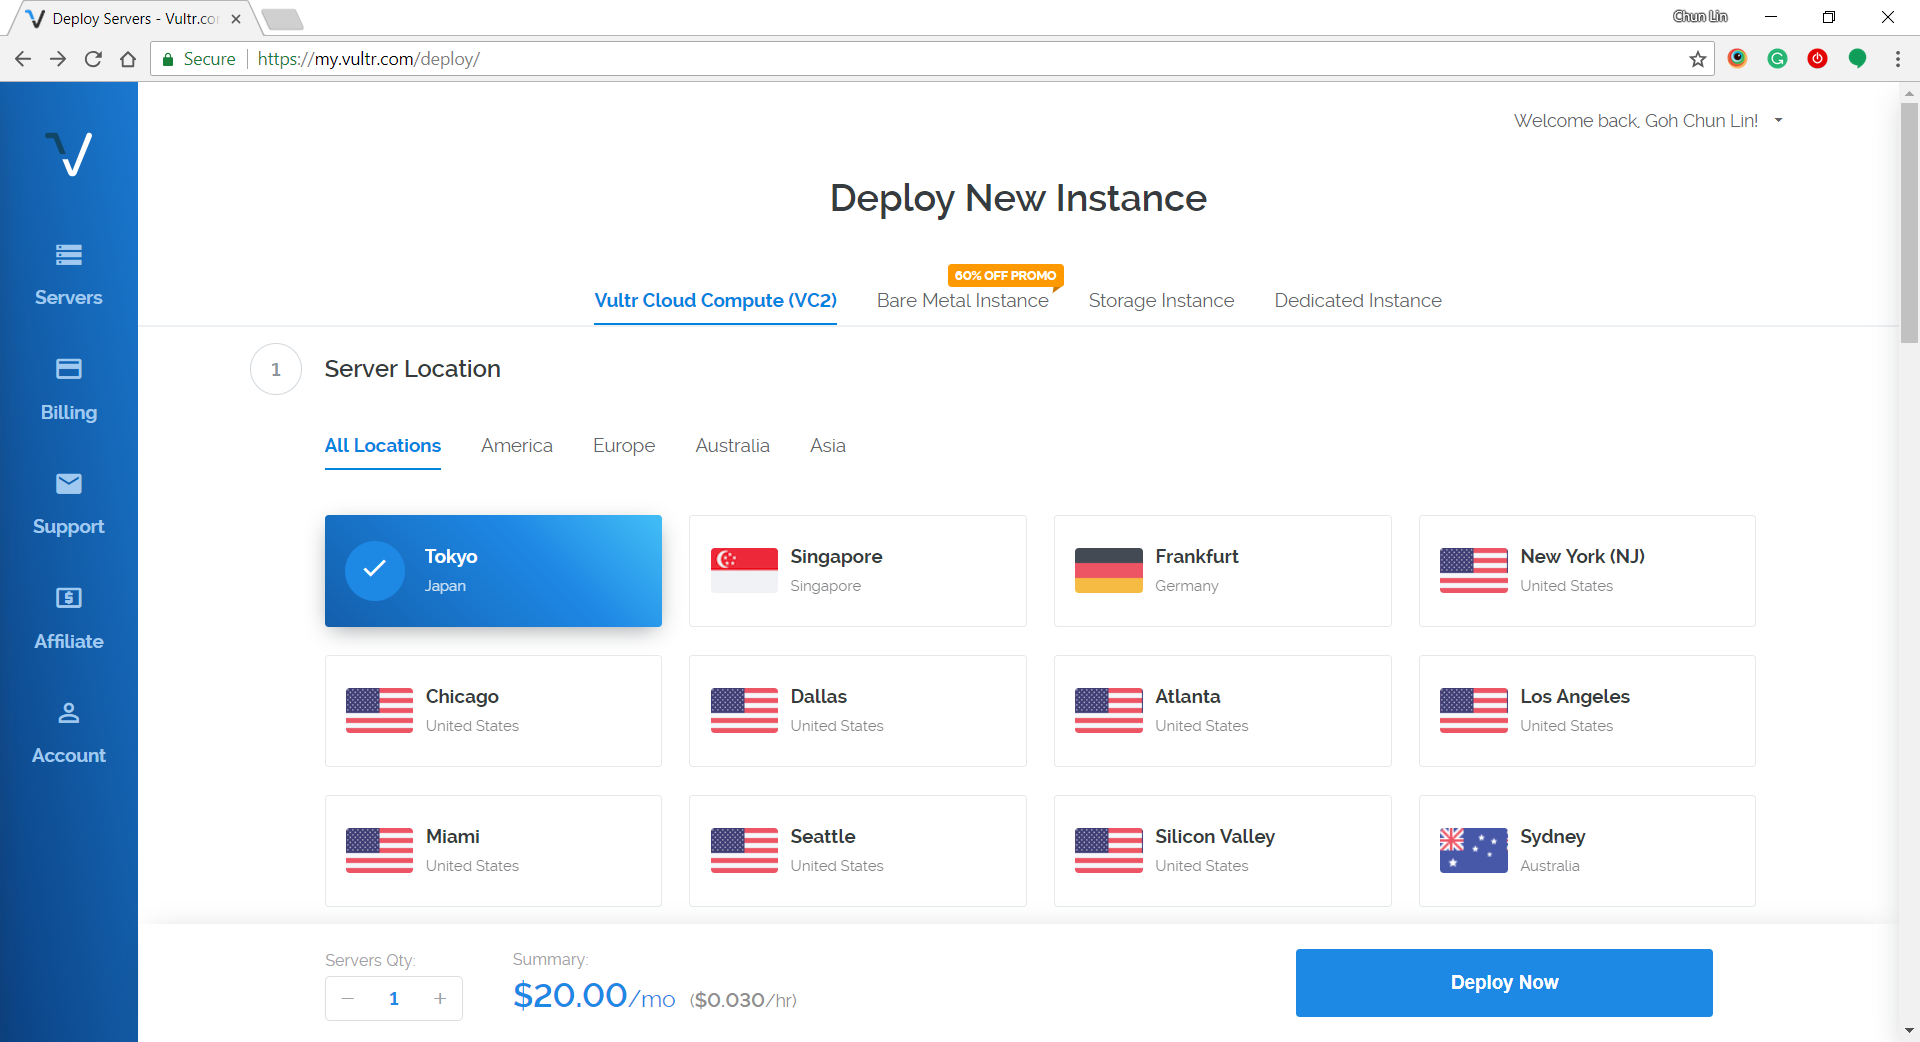Switch to Bare Metal Instance tab

(x=962, y=301)
